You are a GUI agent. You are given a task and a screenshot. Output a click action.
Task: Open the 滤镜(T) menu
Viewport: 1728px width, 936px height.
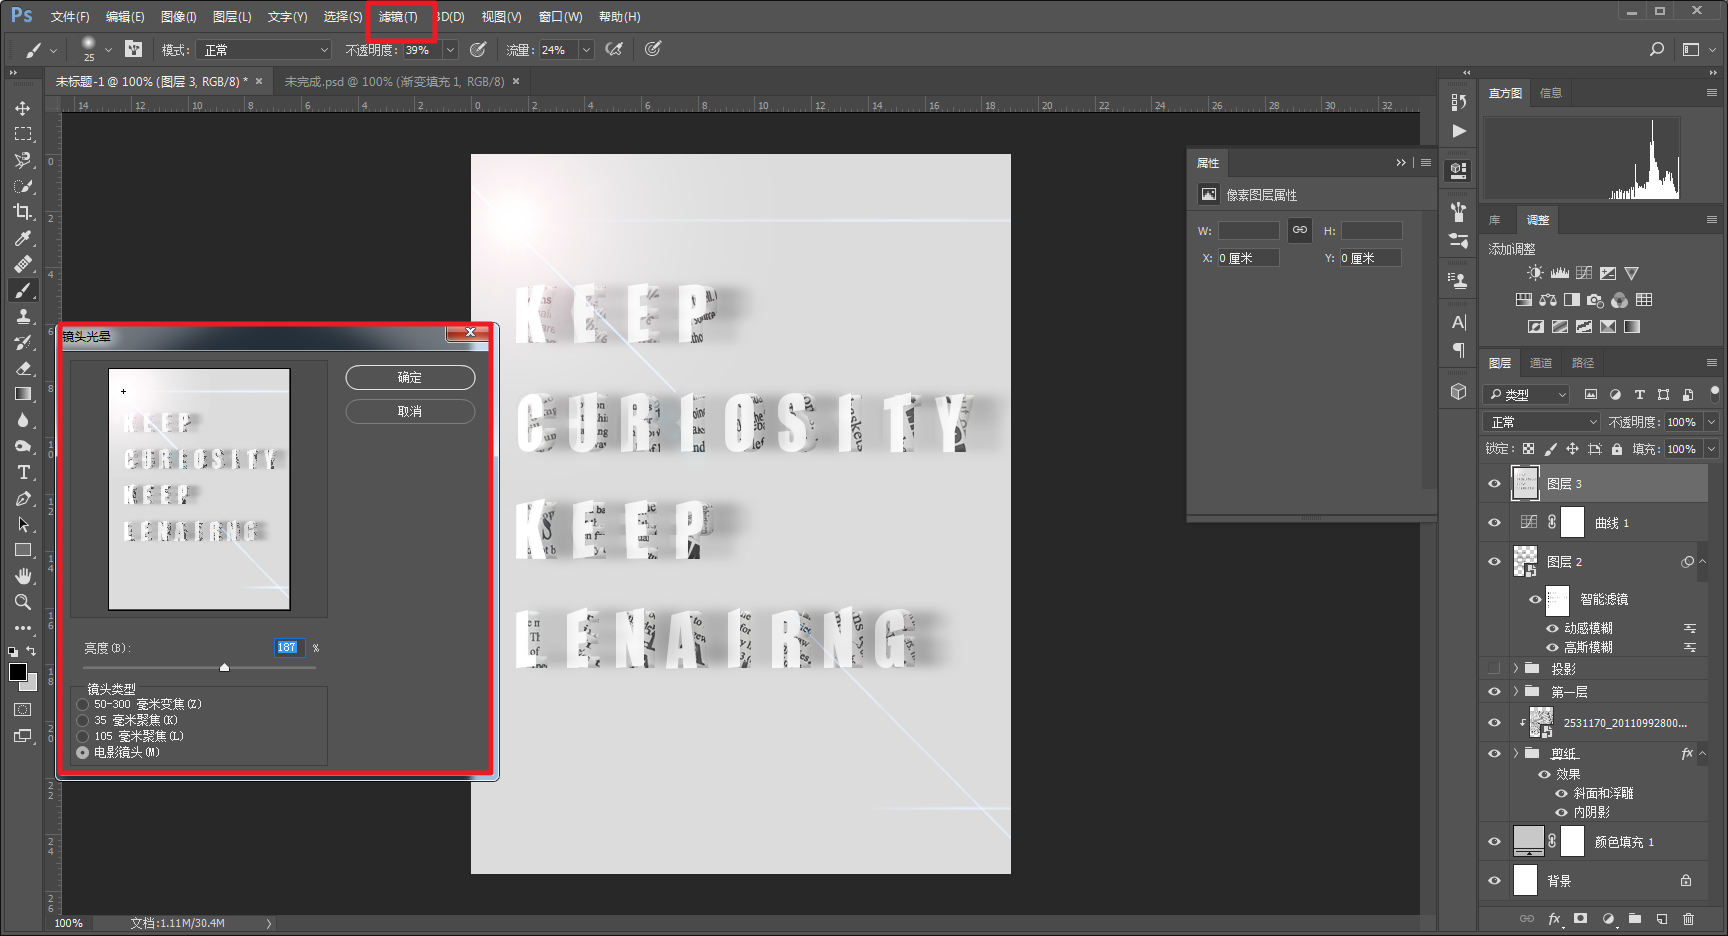399,17
